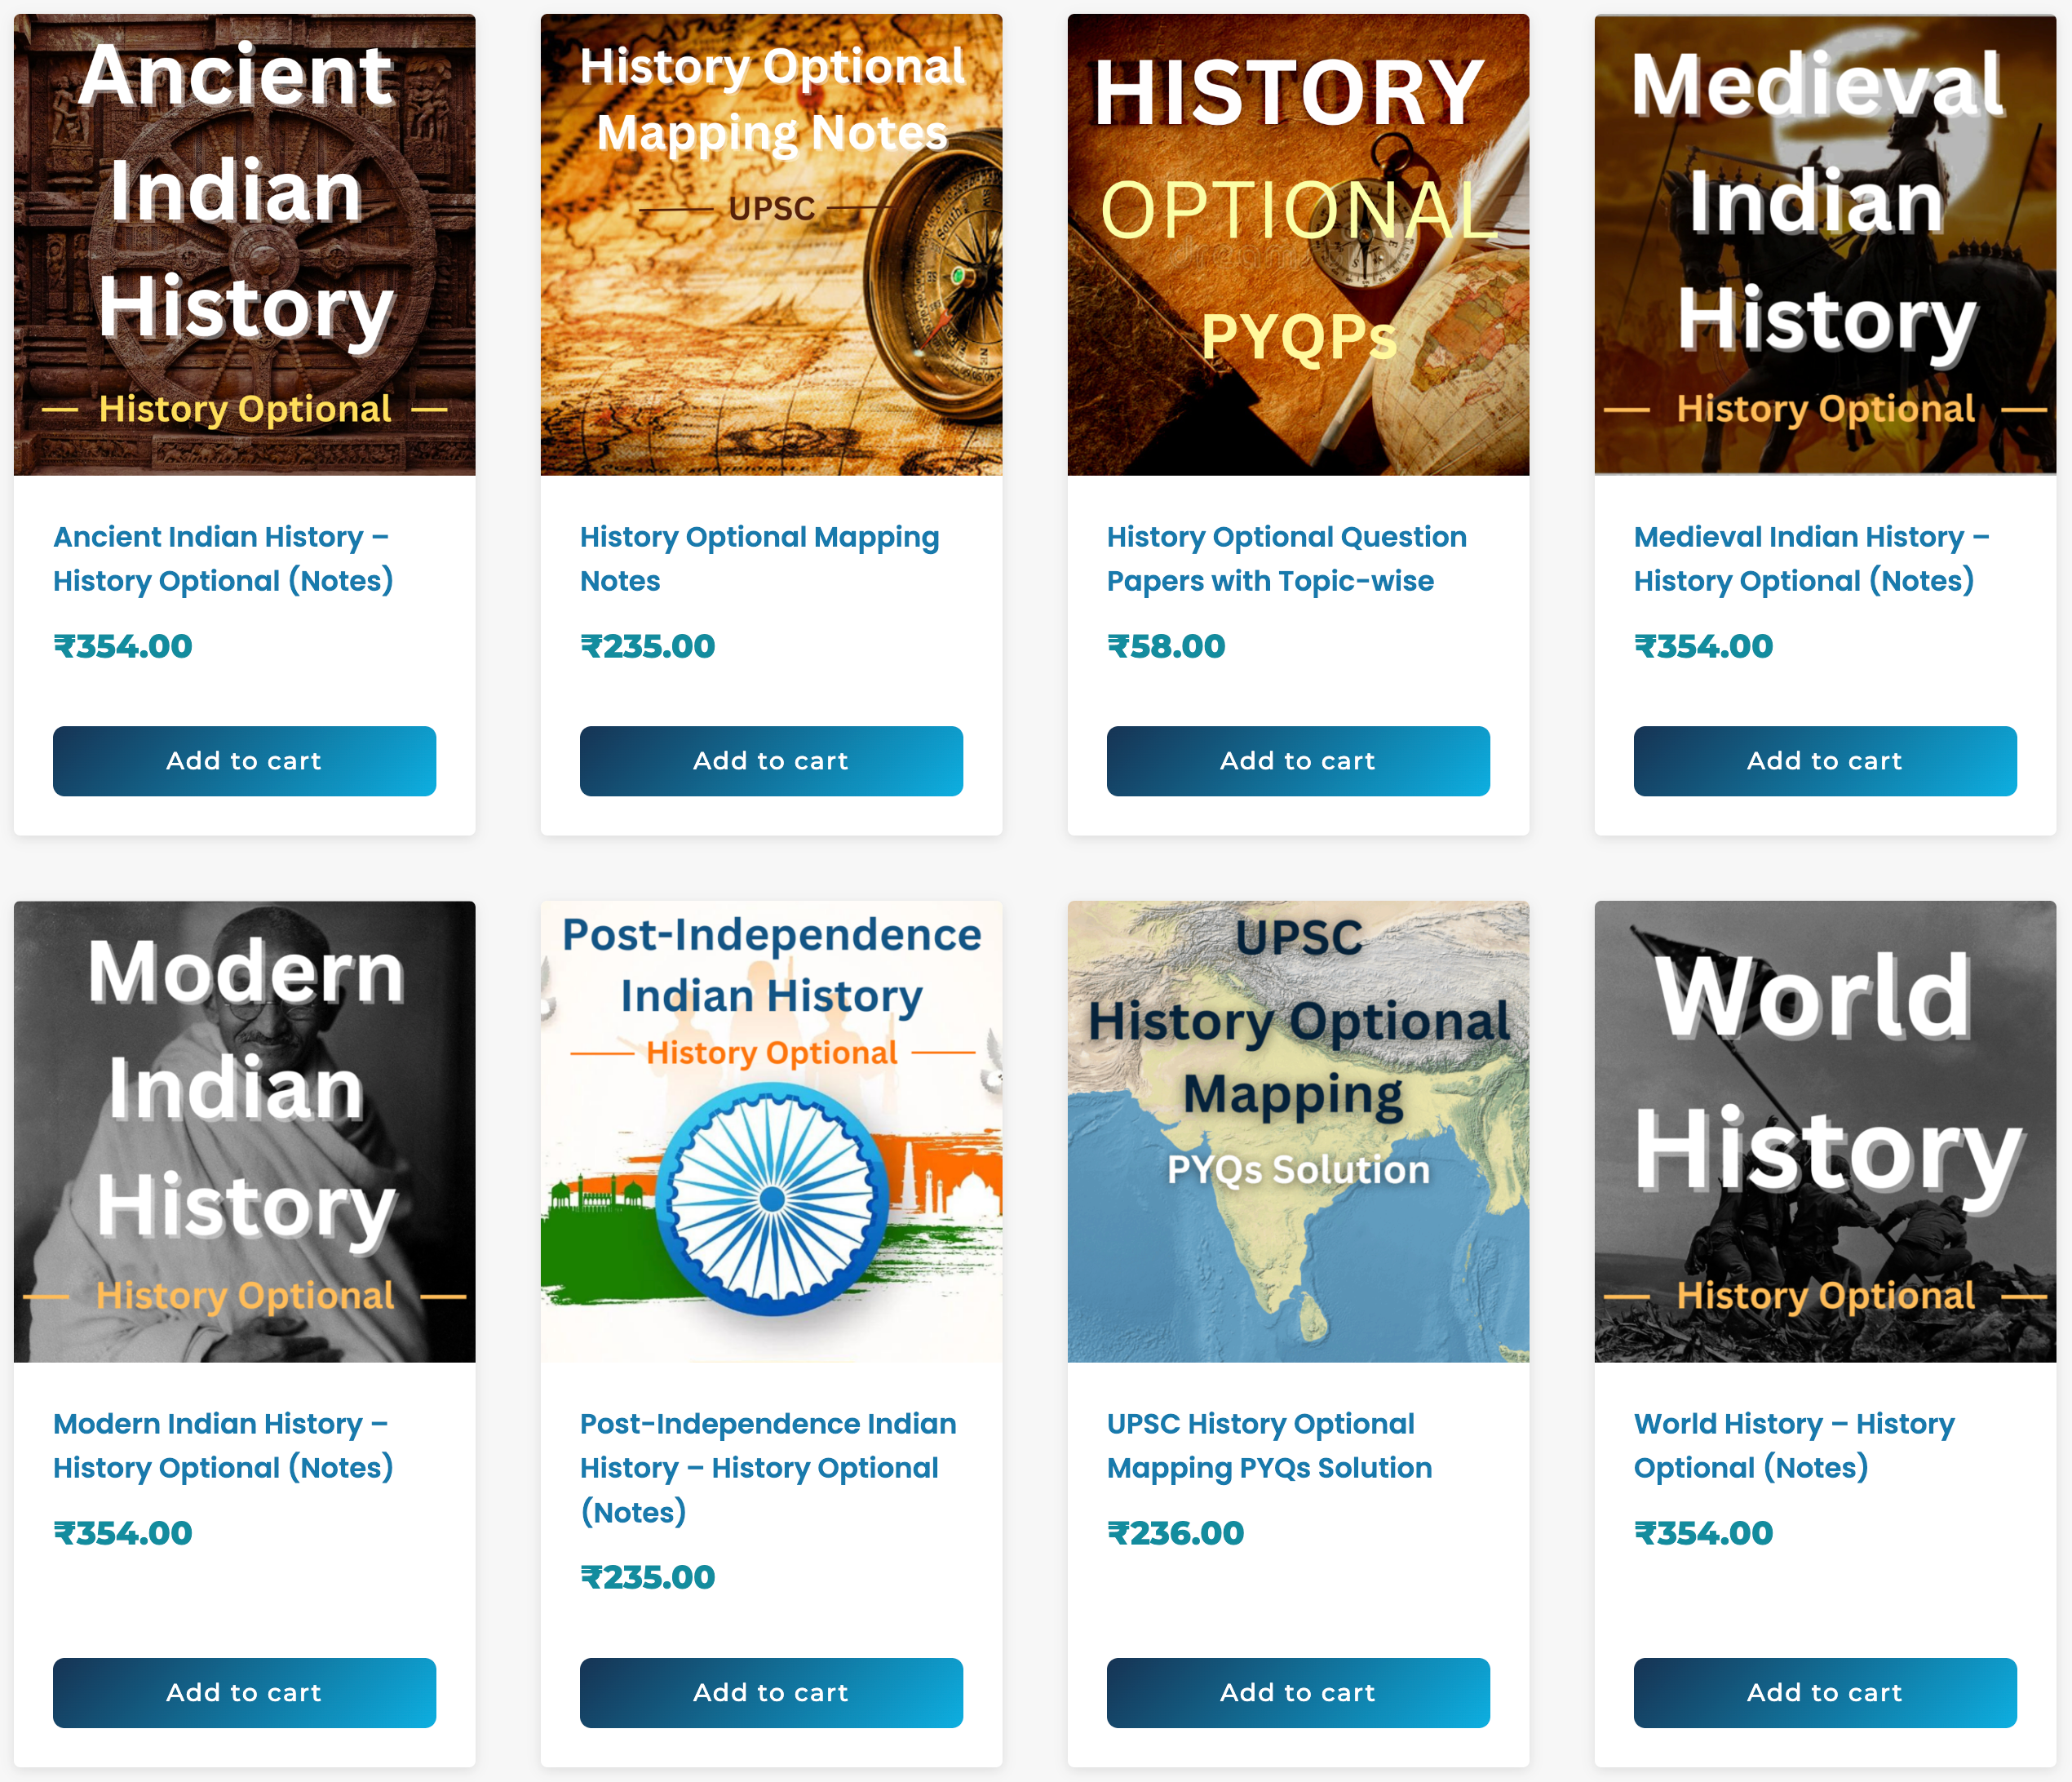Image resolution: width=2072 pixels, height=1782 pixels.
Task: Open 'Post-Independence Indian History' title link
Action: [x=768, y=1468]
